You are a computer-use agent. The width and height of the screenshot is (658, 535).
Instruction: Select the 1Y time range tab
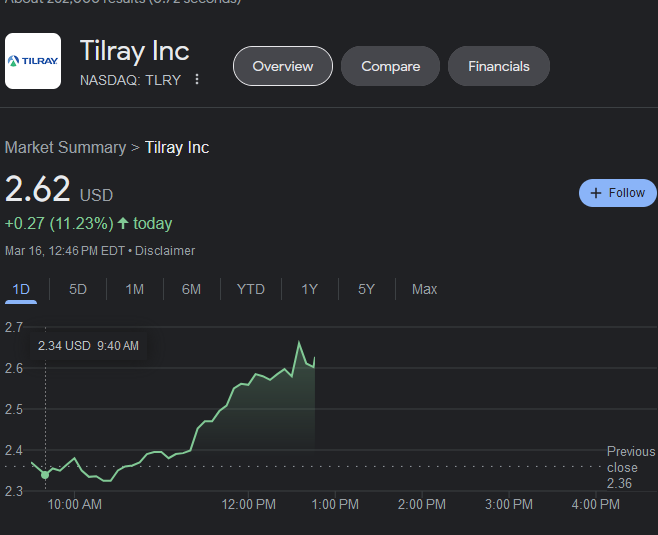[310, 289]
